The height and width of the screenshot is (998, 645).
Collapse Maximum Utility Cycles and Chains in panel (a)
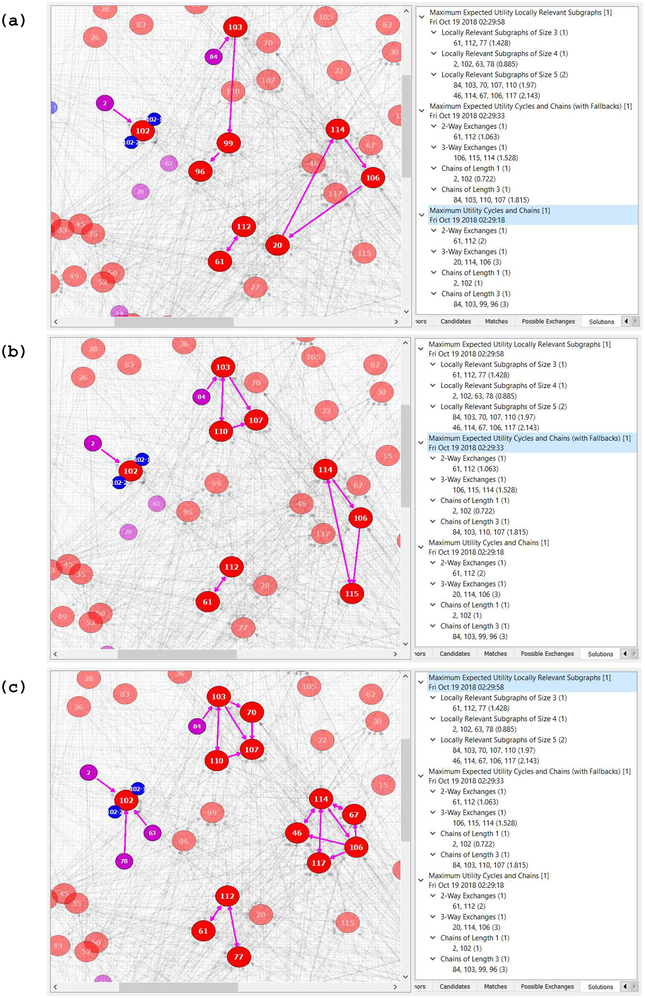click(x=422, y=215)
